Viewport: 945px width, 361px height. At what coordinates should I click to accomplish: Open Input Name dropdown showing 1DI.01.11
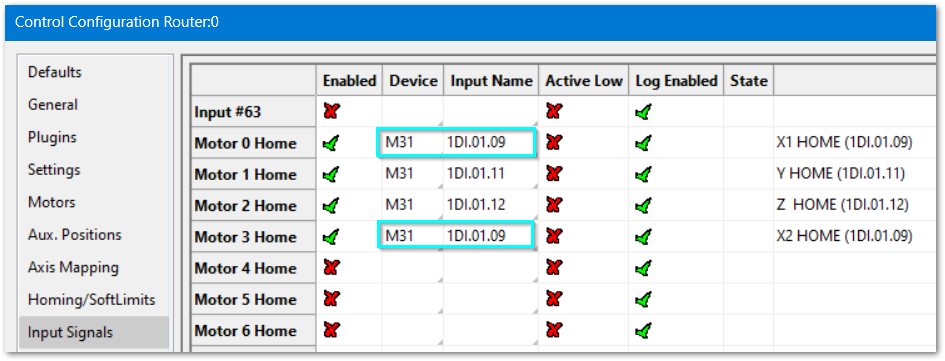click(491, 174)
